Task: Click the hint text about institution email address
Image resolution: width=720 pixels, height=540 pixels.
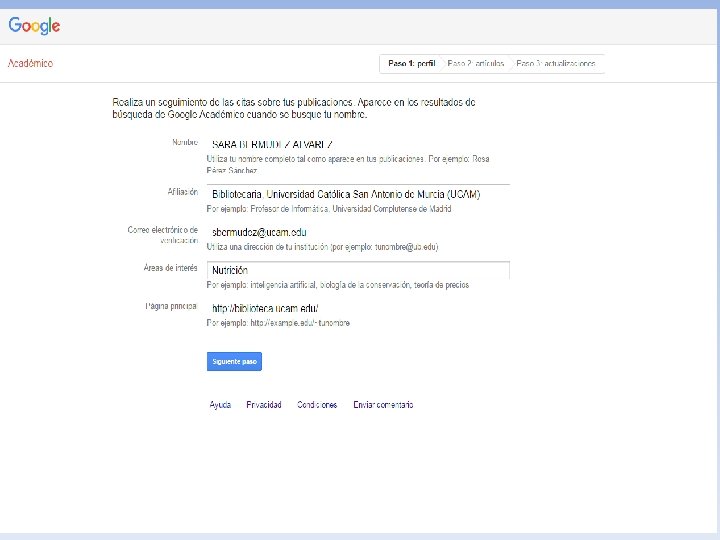Action: pos(322,247)
